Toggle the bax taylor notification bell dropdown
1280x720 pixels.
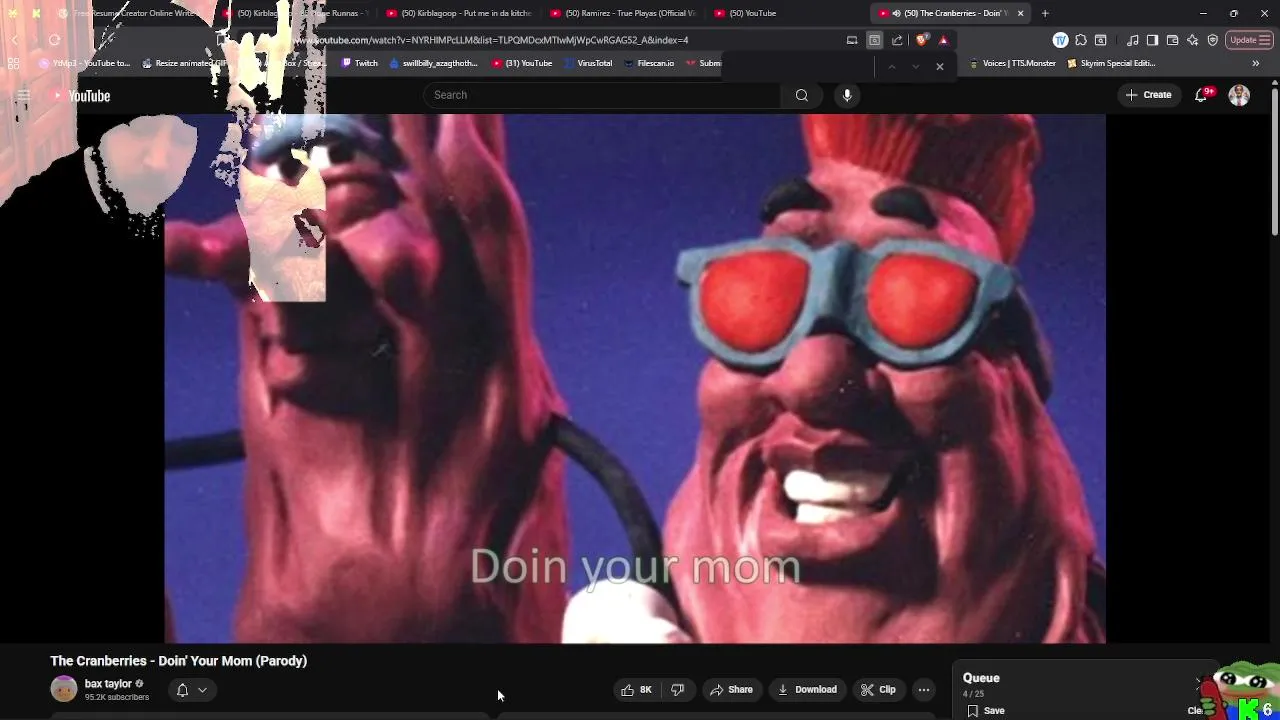191,689
